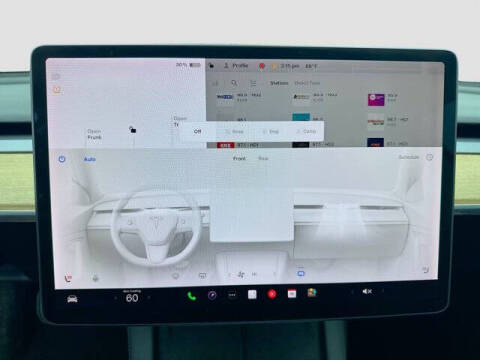Open the calendar app in the dock
Viewport: 480px width, 360px height.
(292, 293)
